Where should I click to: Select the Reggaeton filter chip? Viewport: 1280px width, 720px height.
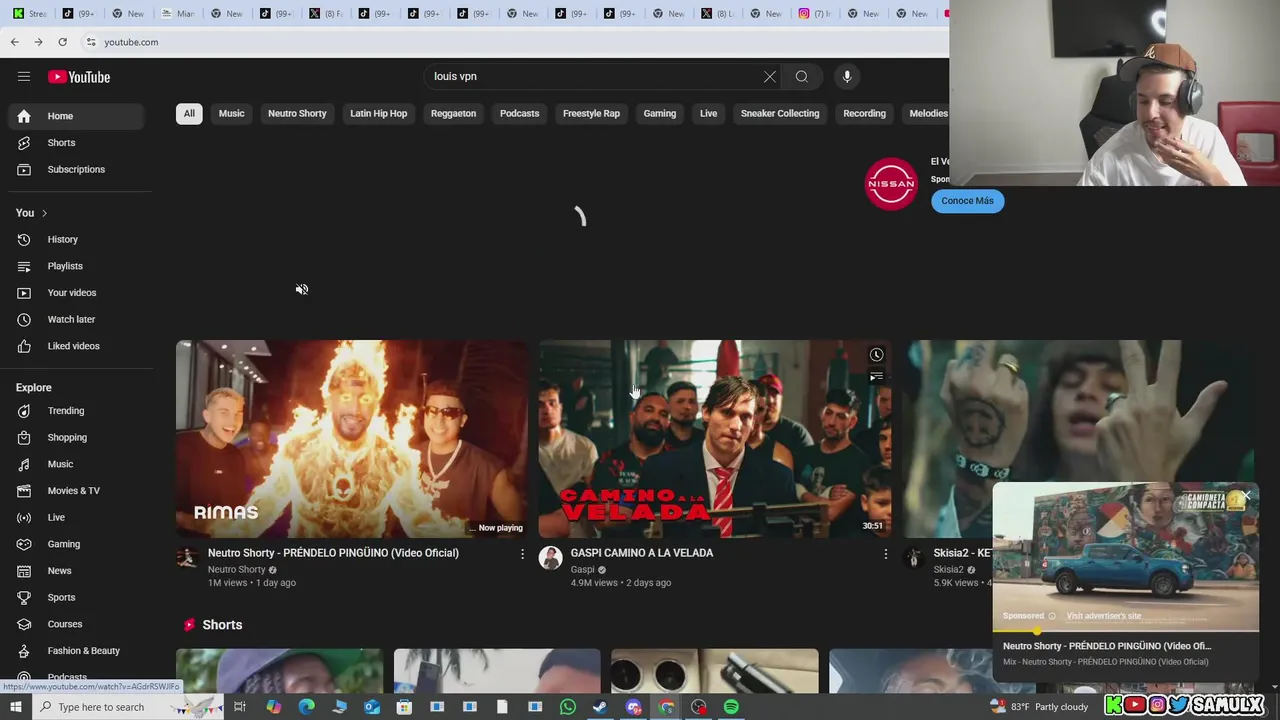coord(453,114)
